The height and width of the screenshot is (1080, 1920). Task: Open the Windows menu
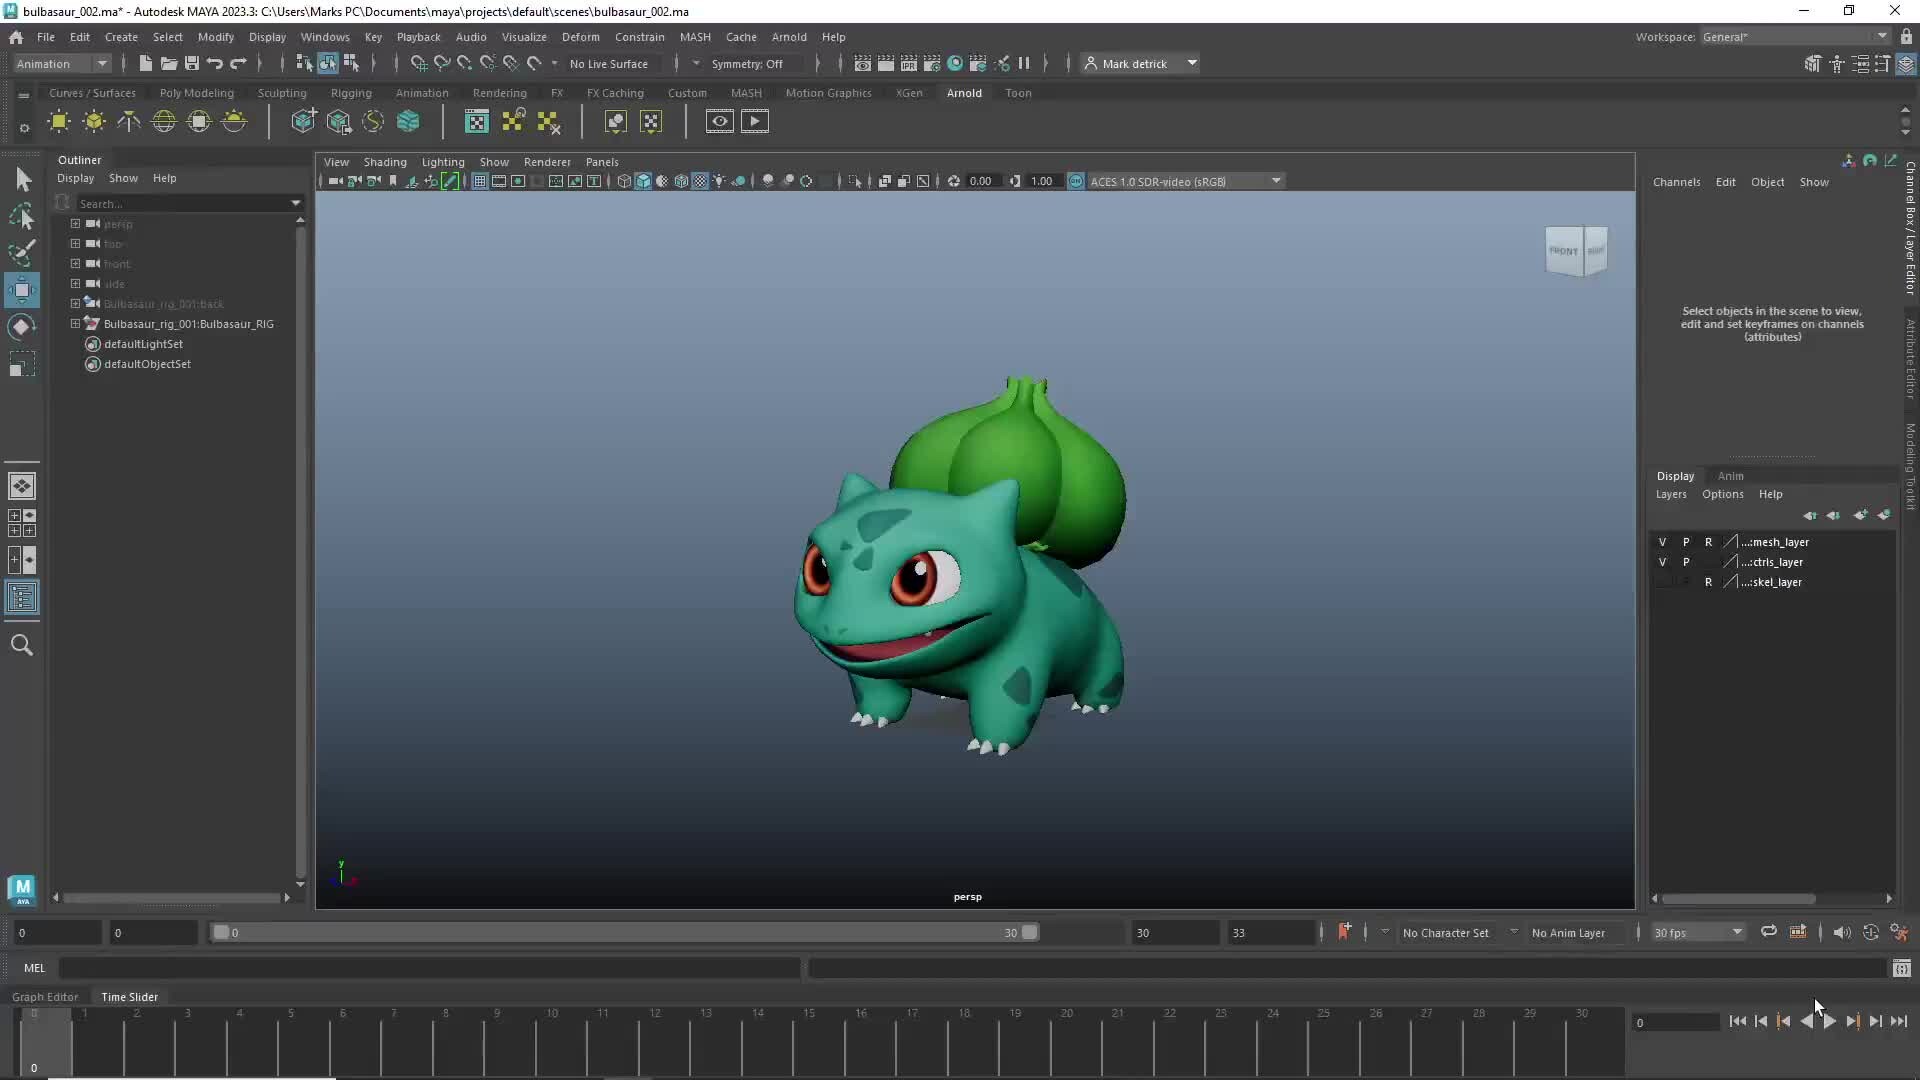point(325,37)
